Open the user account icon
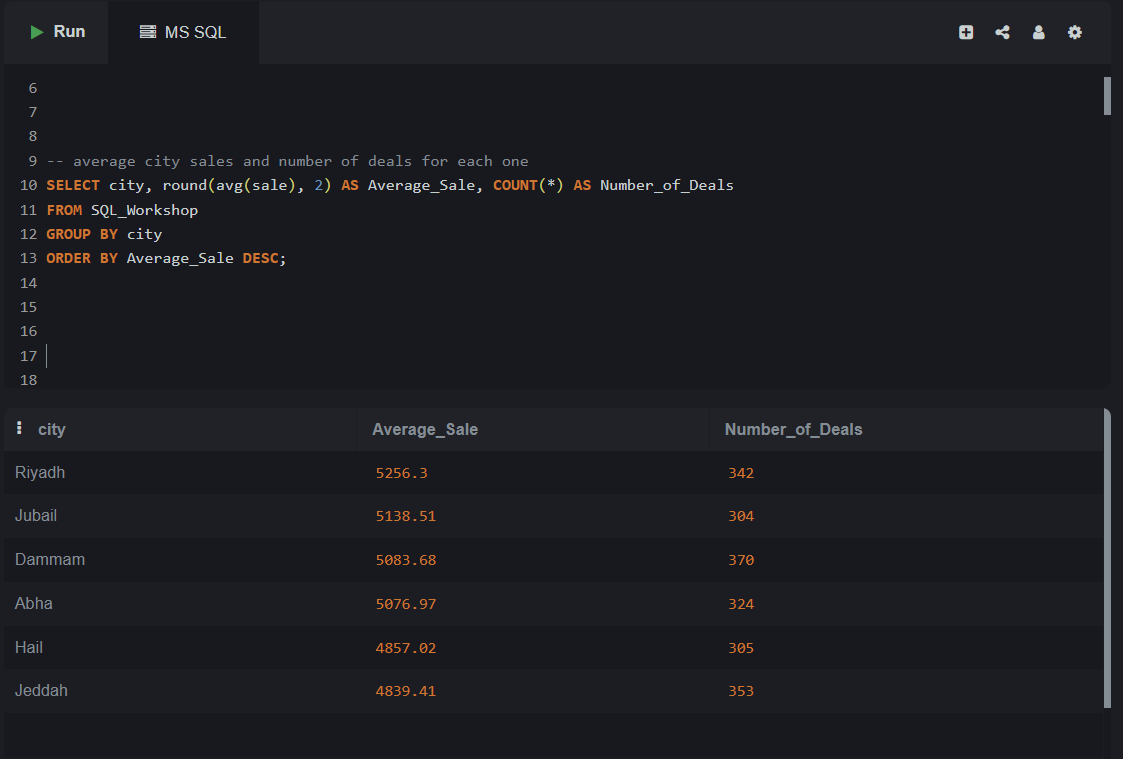The image size is (1123, 759). tap(1038, 32)
